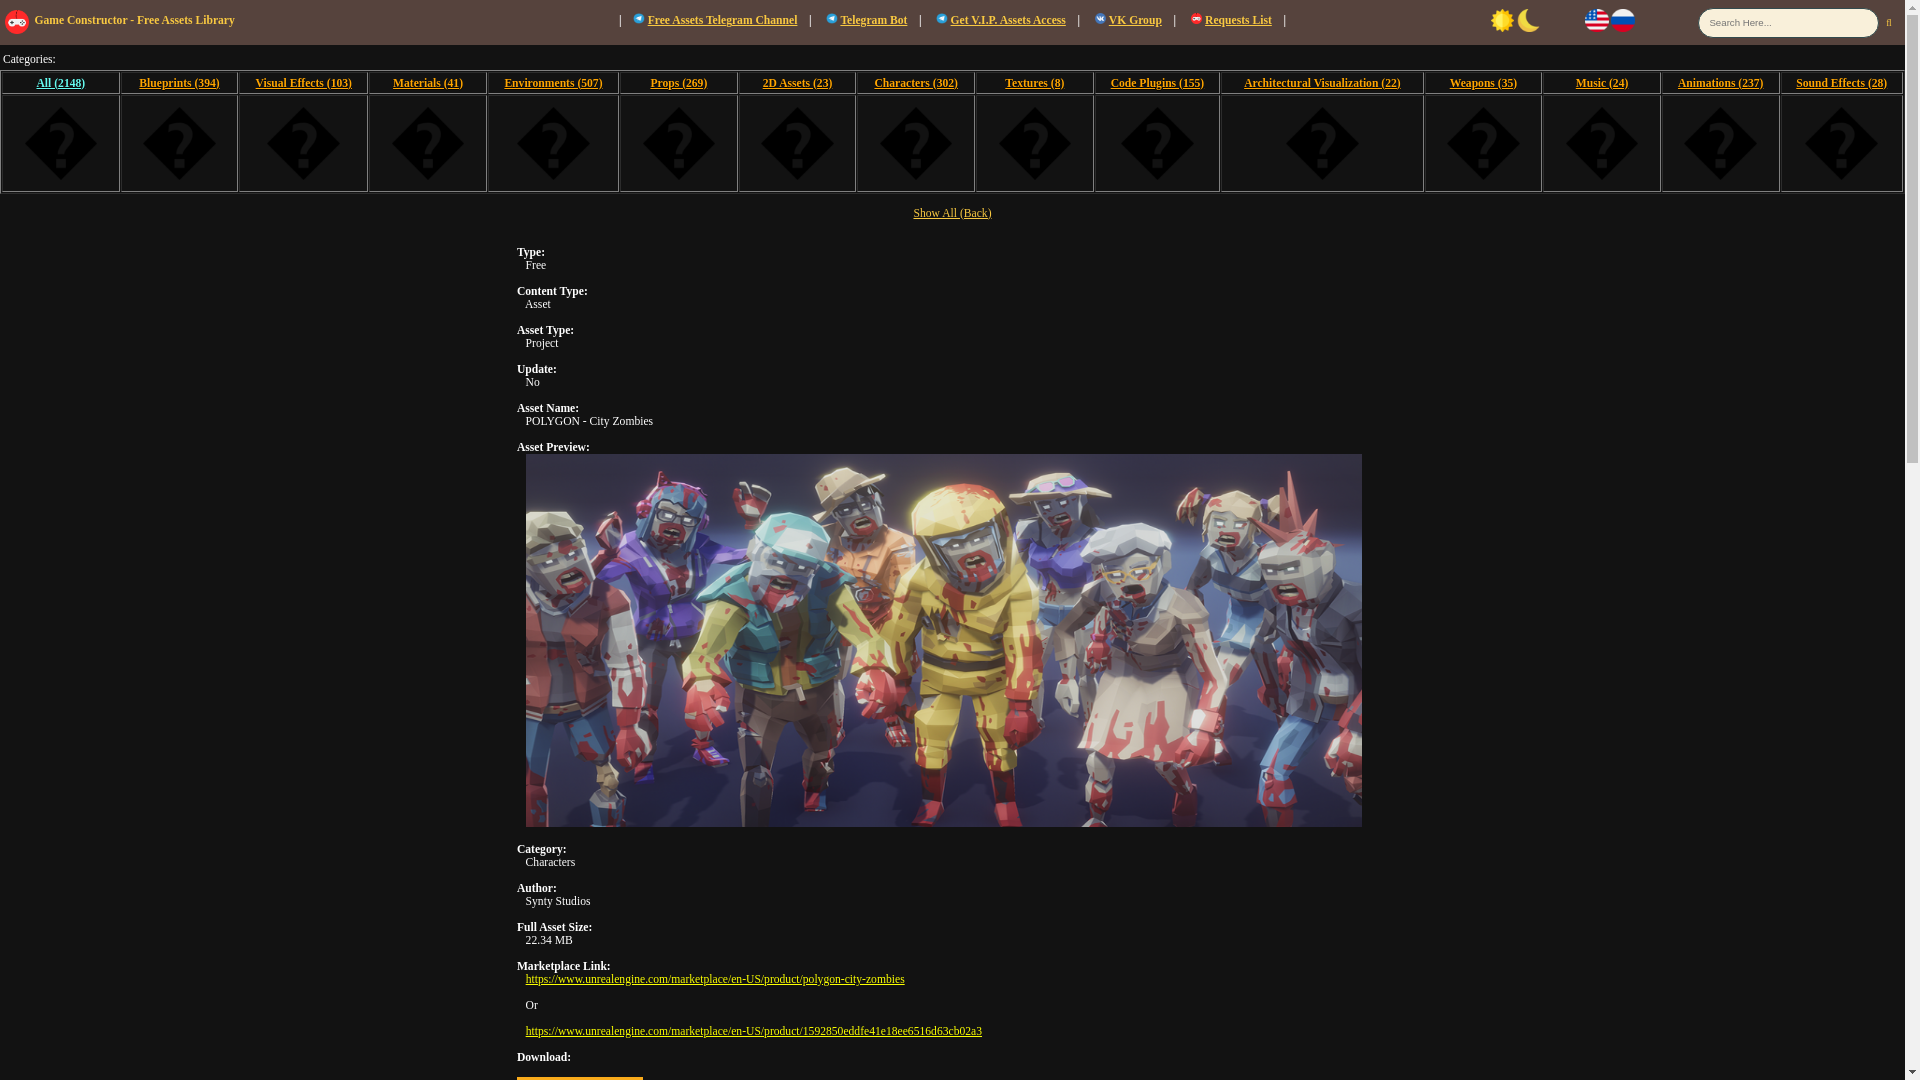This screenshot has width=1920, height=1080.
Task: Click the POLYGON City Zombies preview image
Action: 943,640
